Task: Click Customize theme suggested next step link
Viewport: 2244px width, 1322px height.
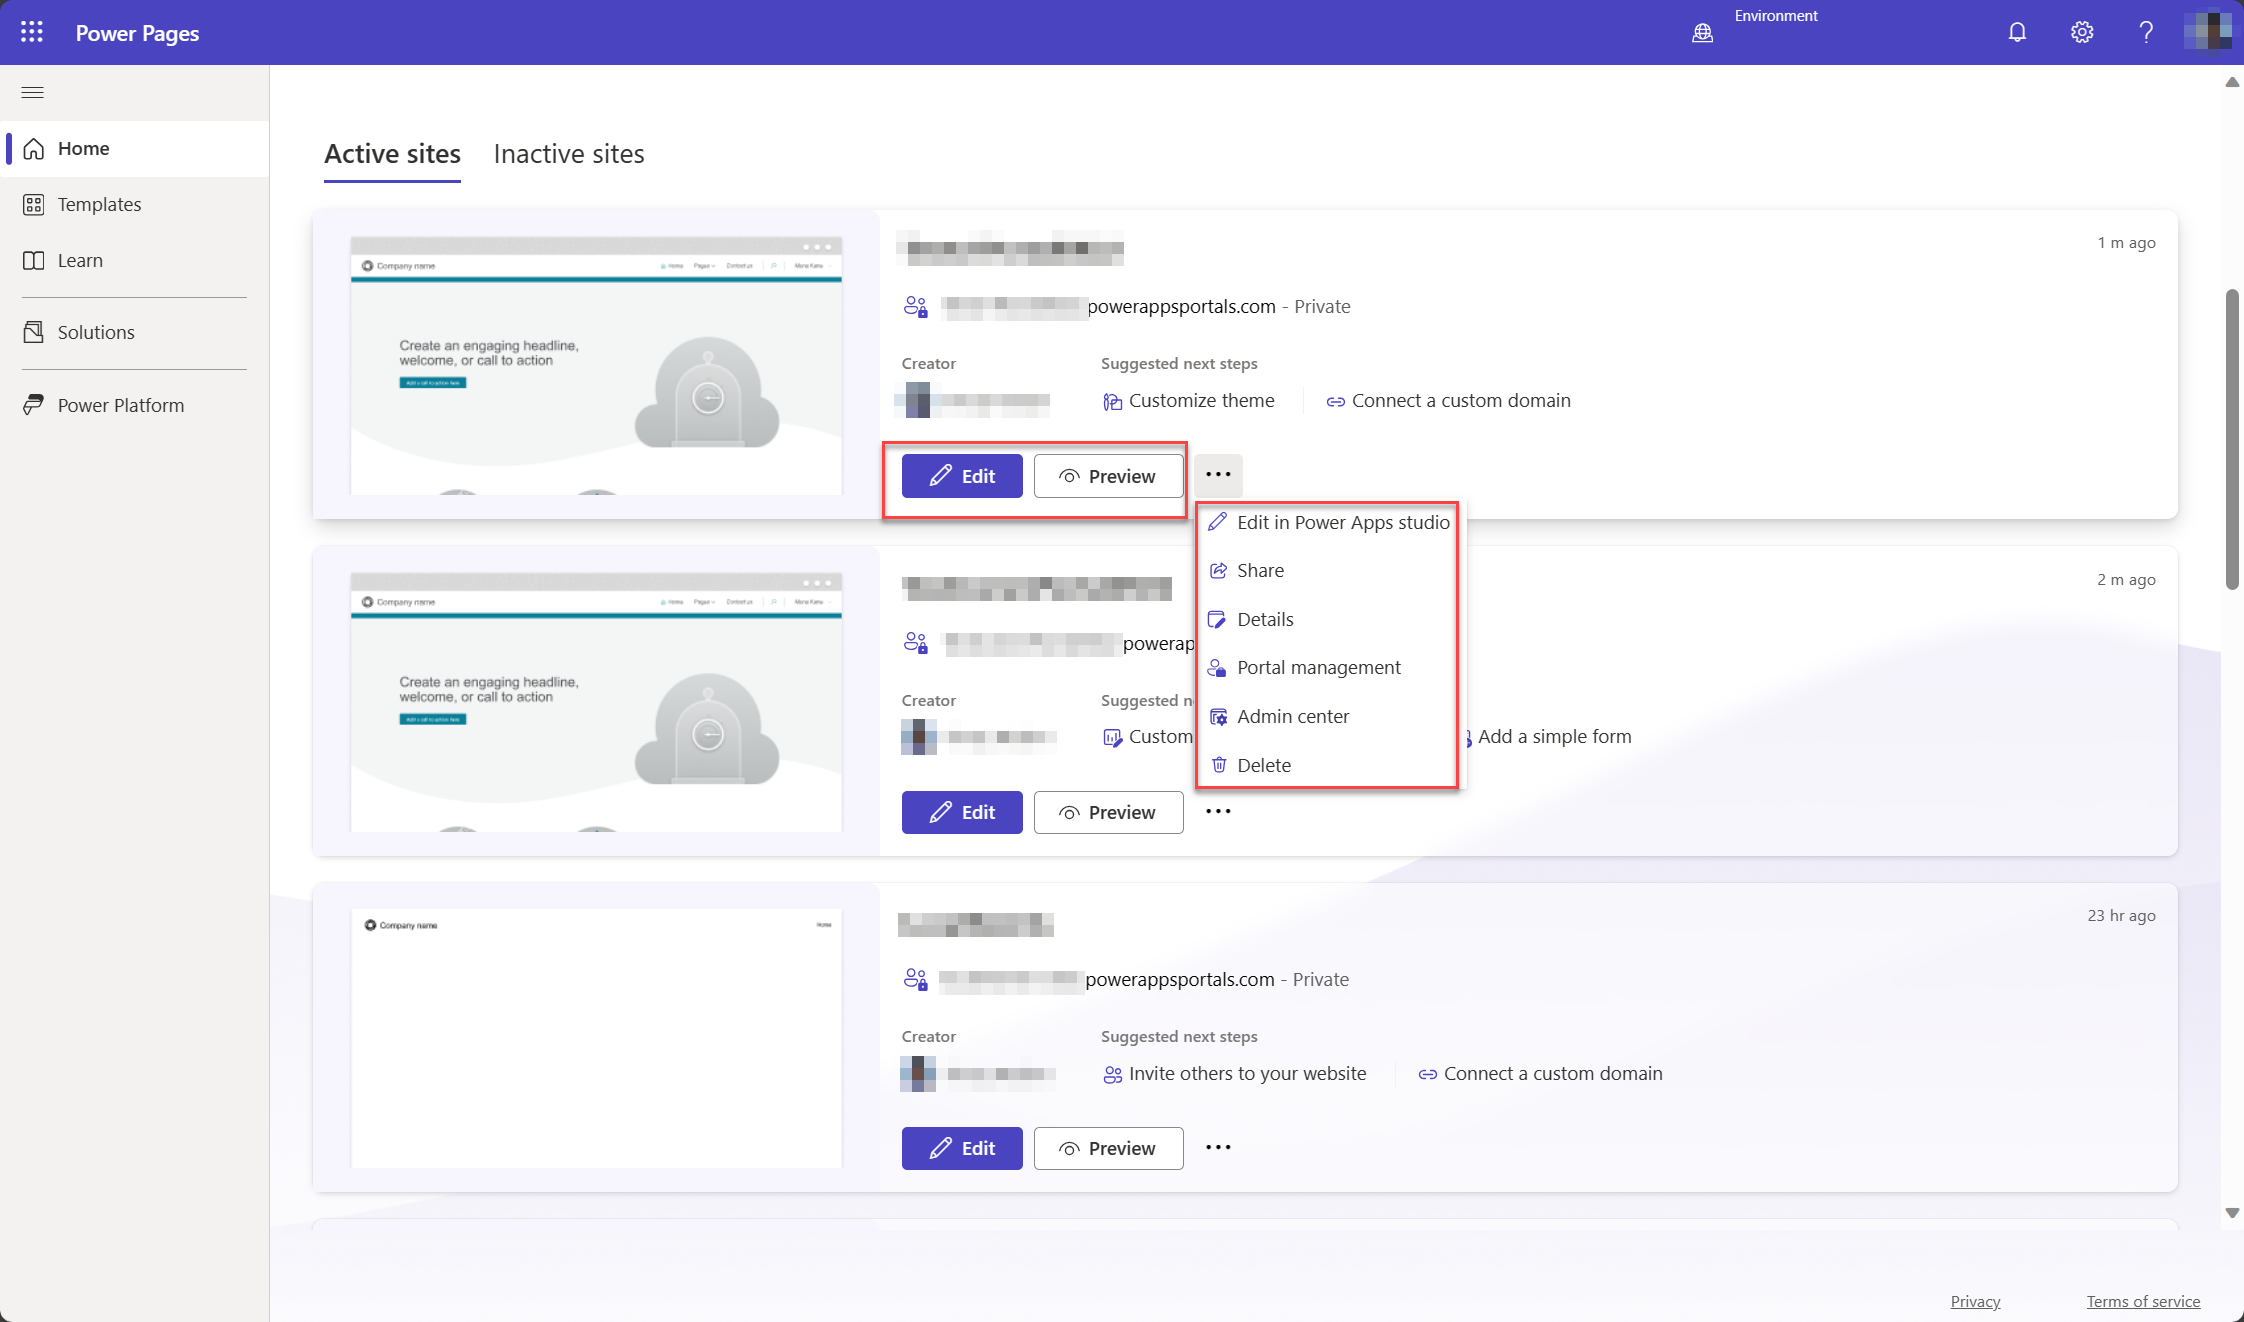Action: click(x=1187, y=400)
